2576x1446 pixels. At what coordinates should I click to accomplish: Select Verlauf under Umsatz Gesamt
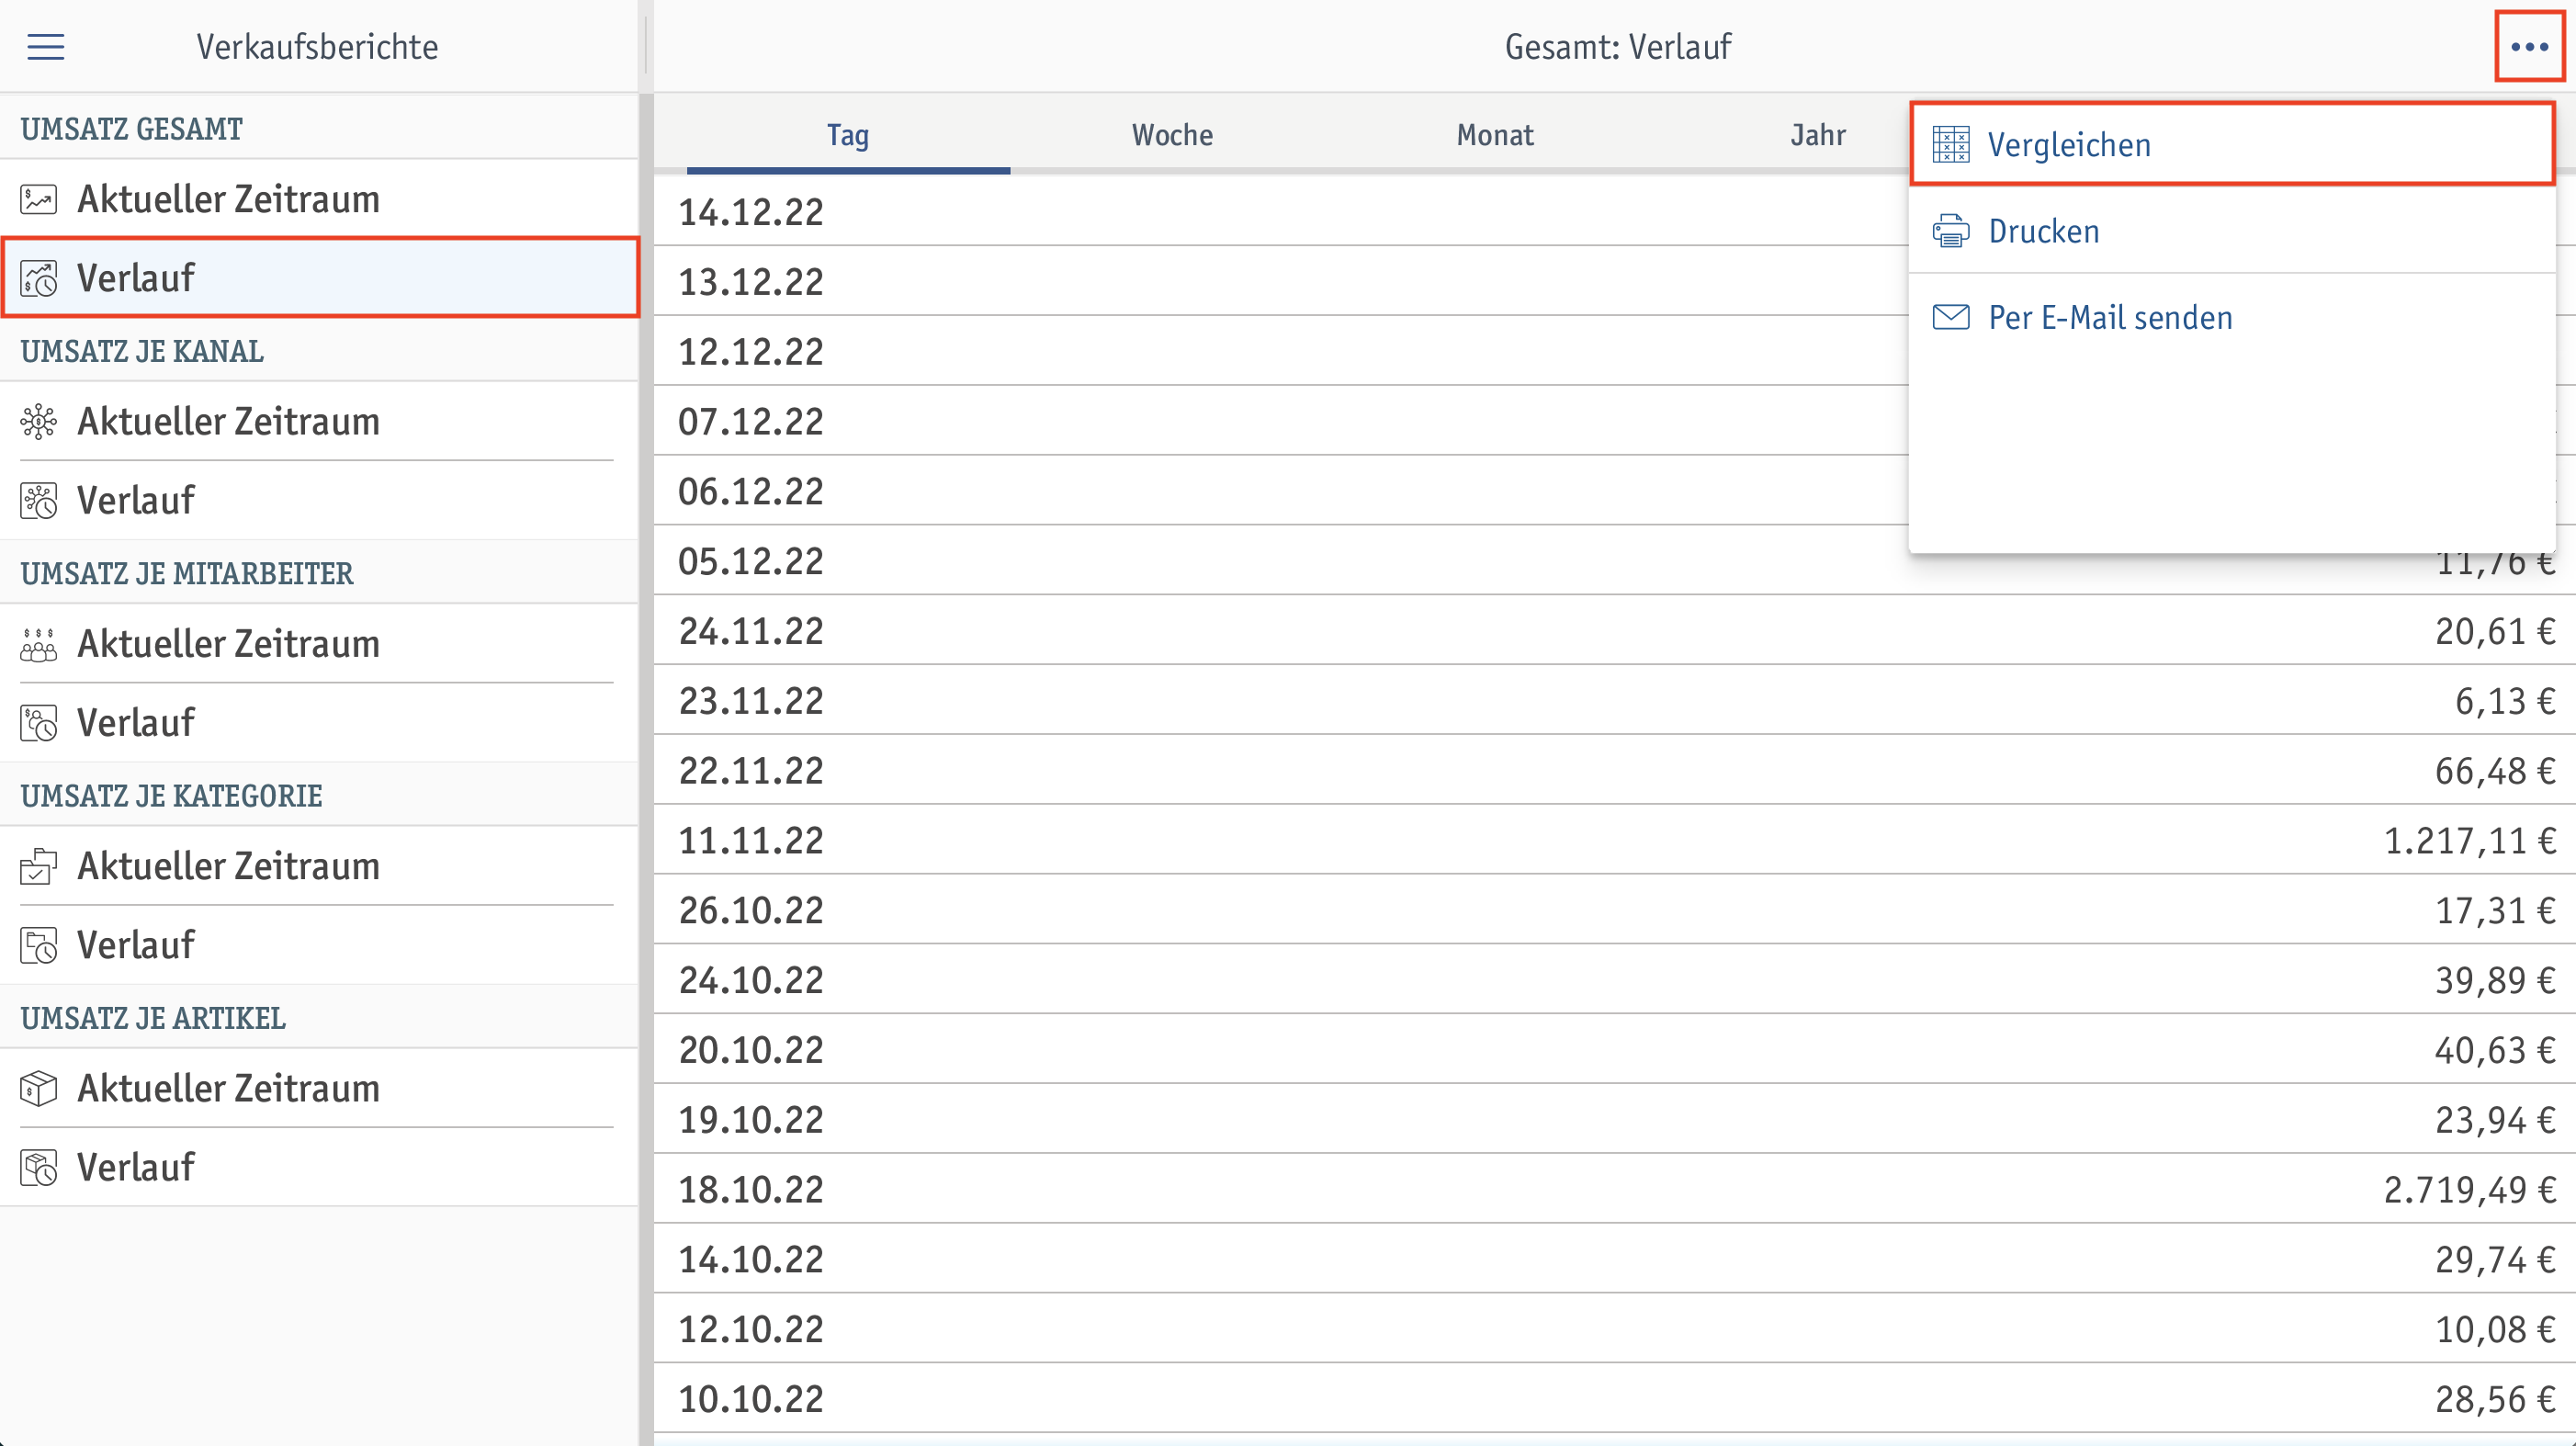pos(319,278)
